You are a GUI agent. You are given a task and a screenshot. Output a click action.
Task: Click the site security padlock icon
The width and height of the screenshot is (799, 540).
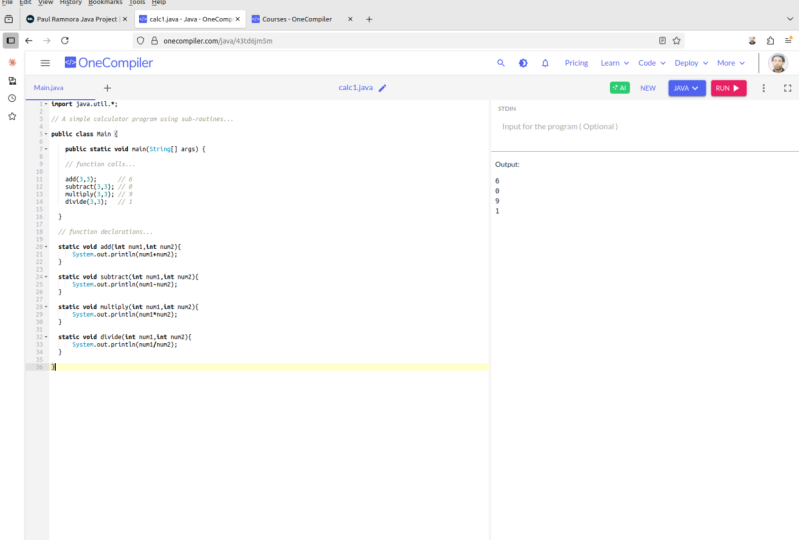point(154,41)
